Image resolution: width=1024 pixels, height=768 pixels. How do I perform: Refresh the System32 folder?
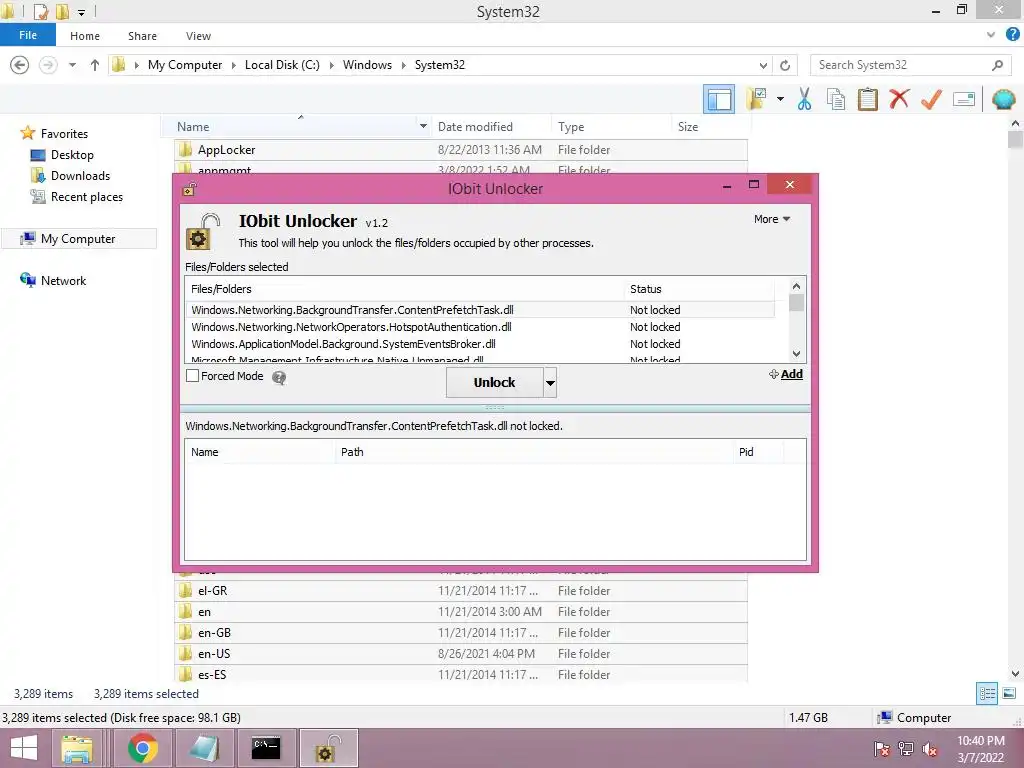[785, 65]
